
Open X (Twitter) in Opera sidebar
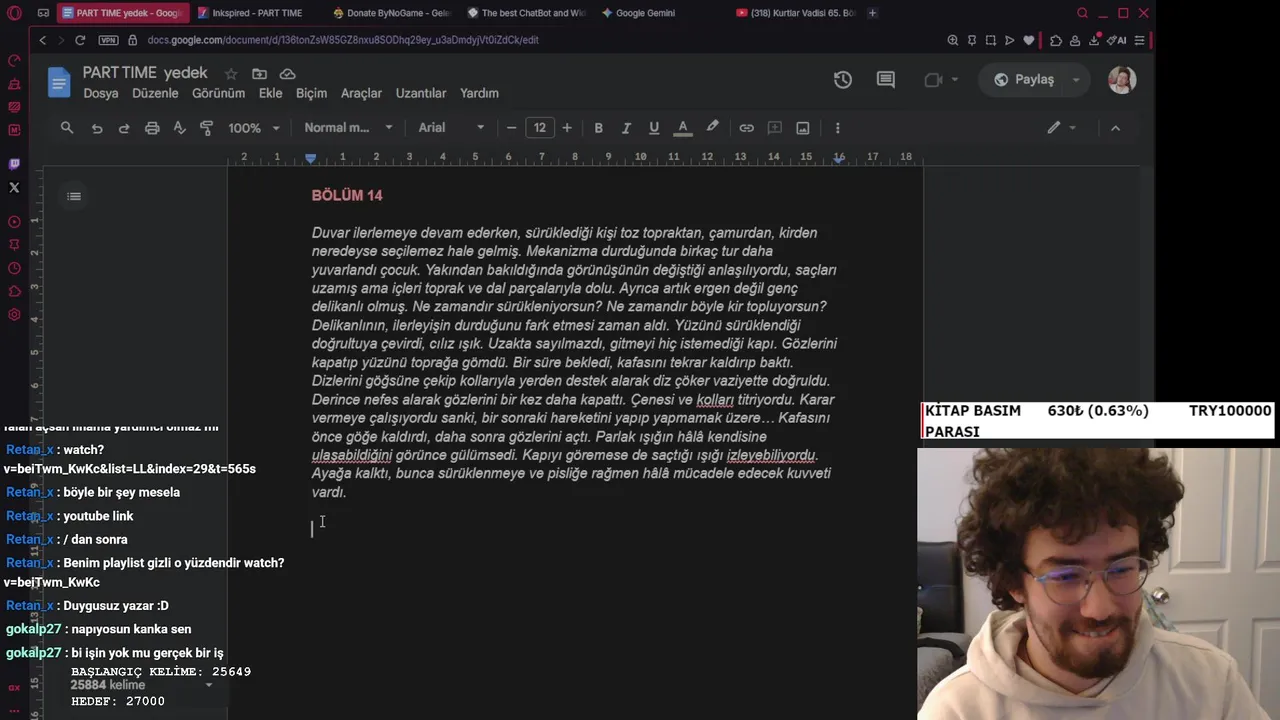(14, 187)
